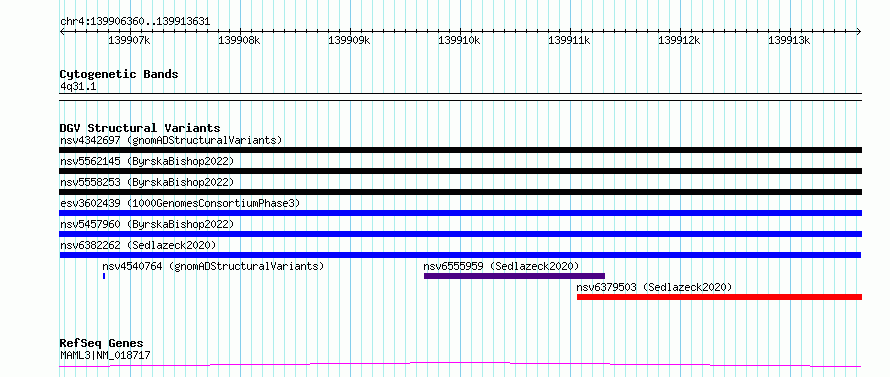Viewport: 890px width, 377px height.
Task: Click blue bar under nsv5457960
Action: [x=460, y=234]
